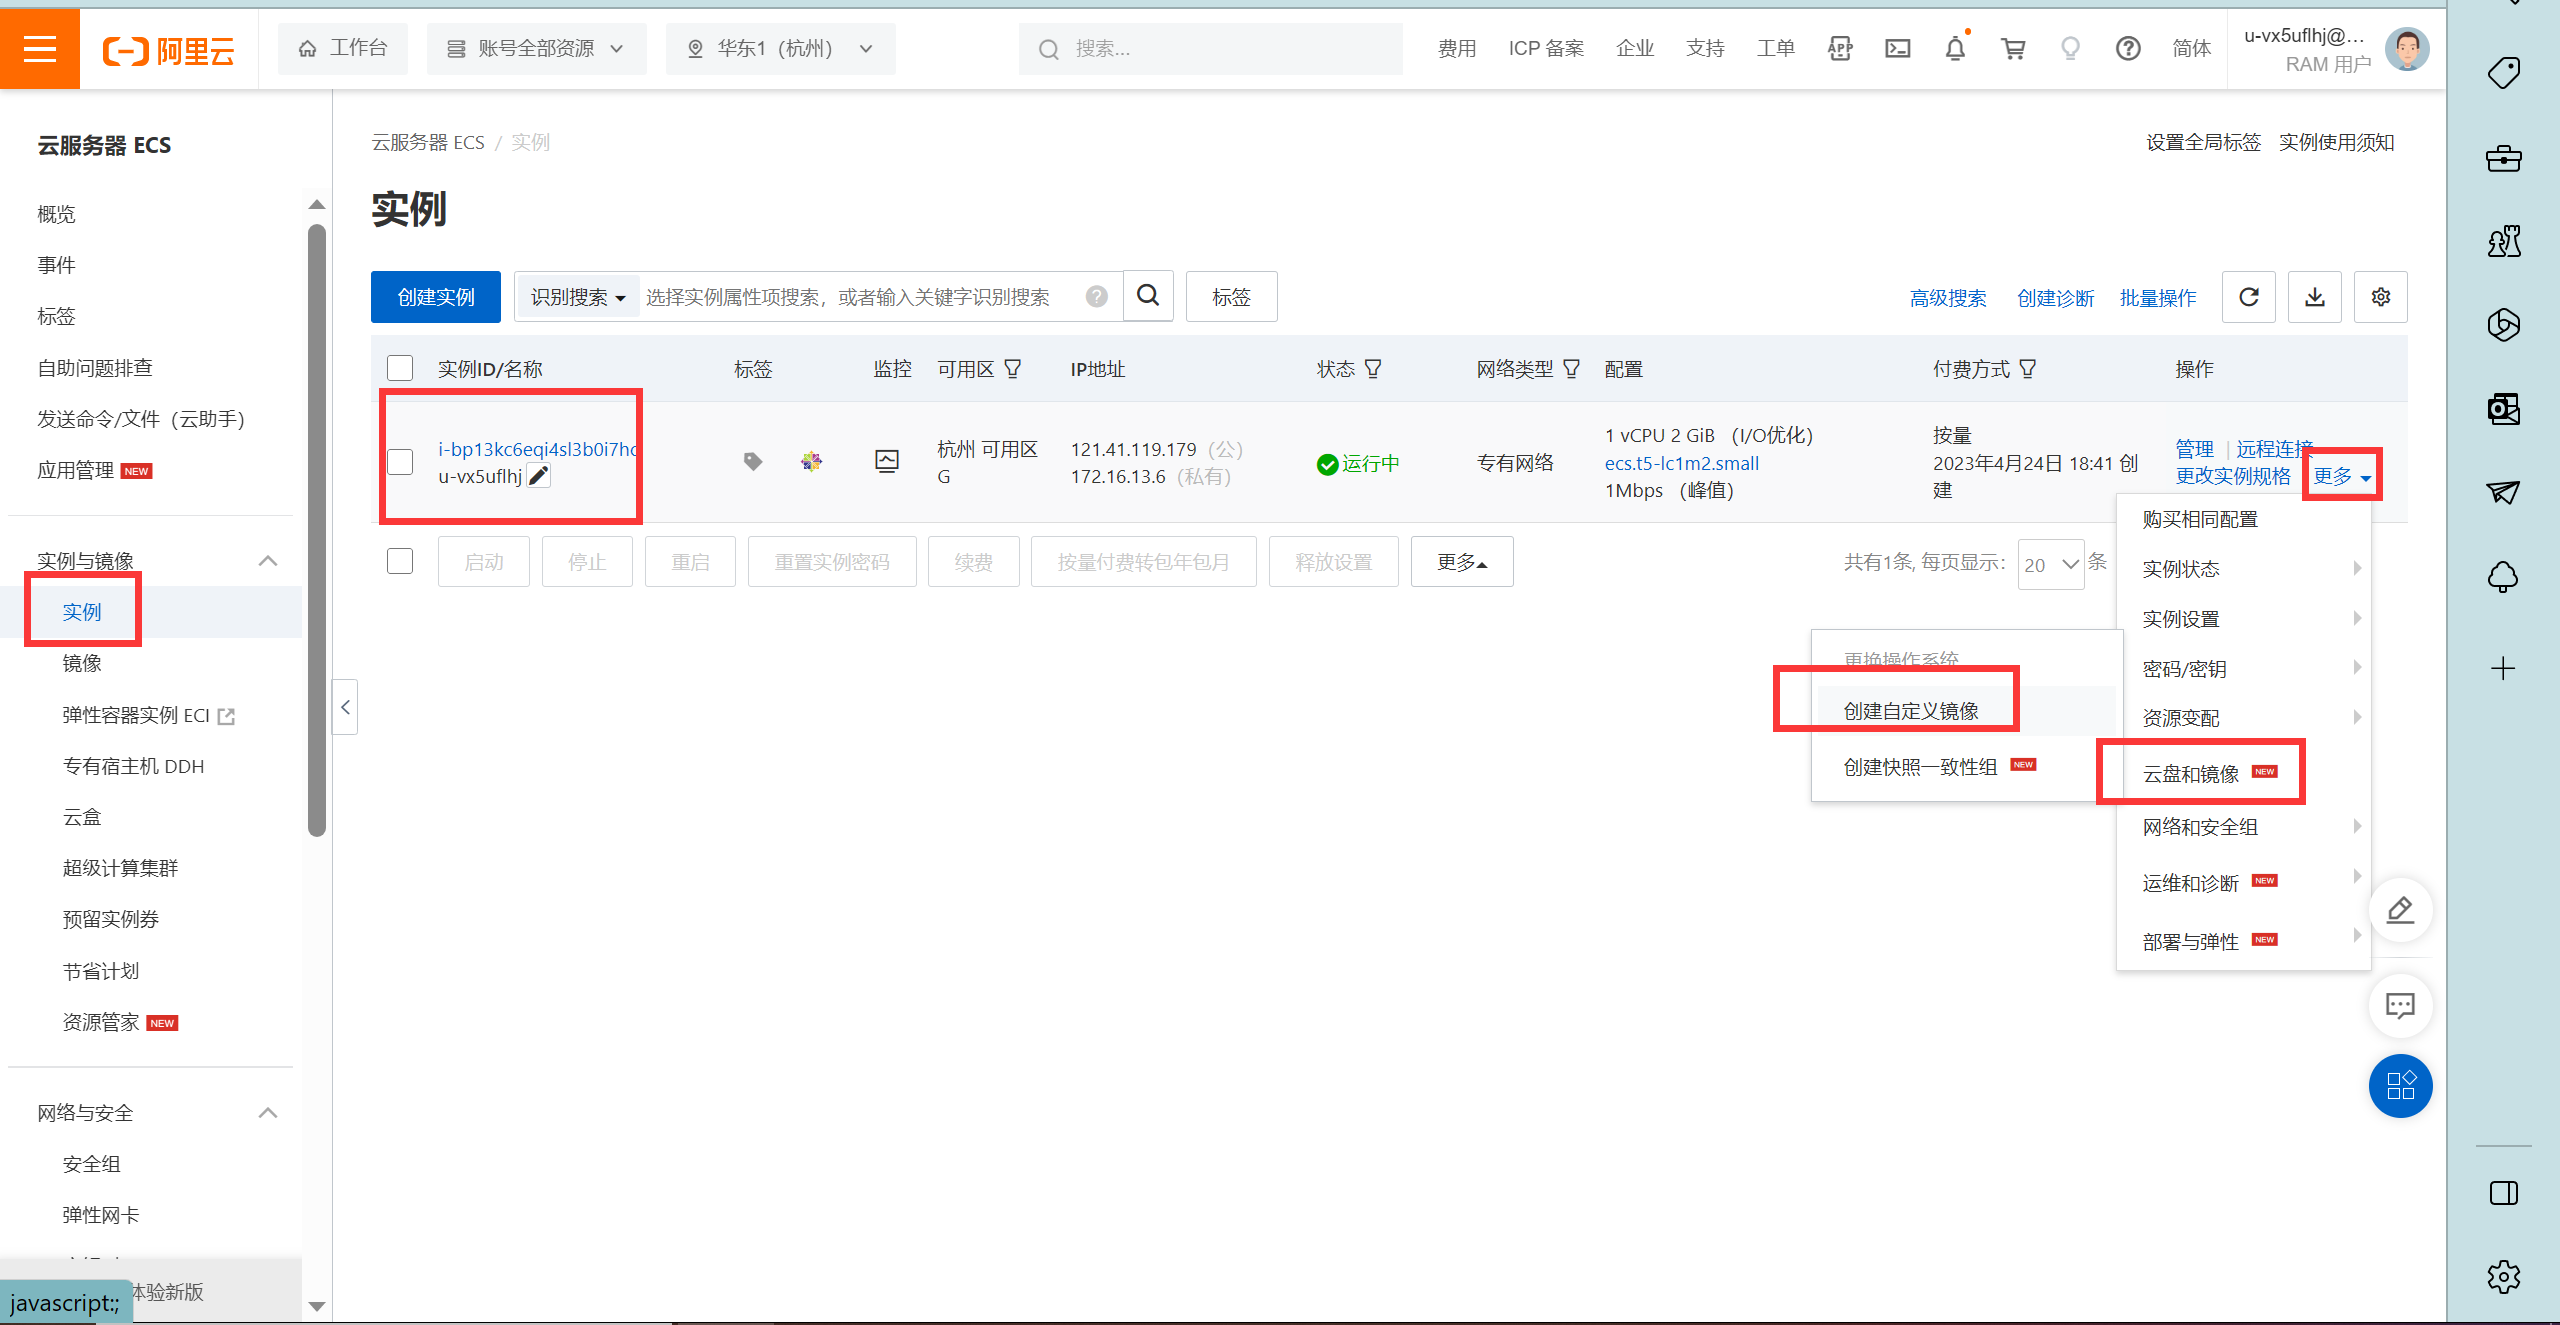This screenshot has width=2560, height=1325.
Task: Change the page size 20 selector
Action: click(x=2051, y=565)
